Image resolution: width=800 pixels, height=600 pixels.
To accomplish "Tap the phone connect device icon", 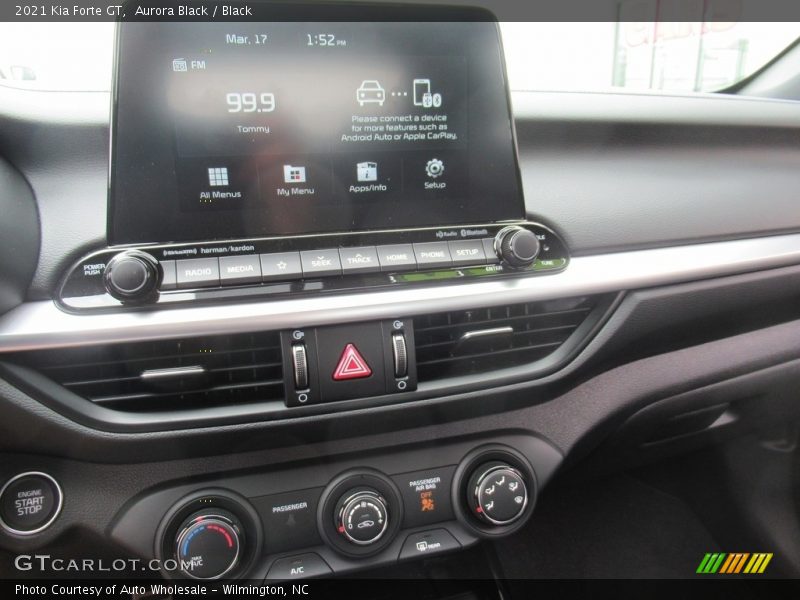I will (427, 93).
